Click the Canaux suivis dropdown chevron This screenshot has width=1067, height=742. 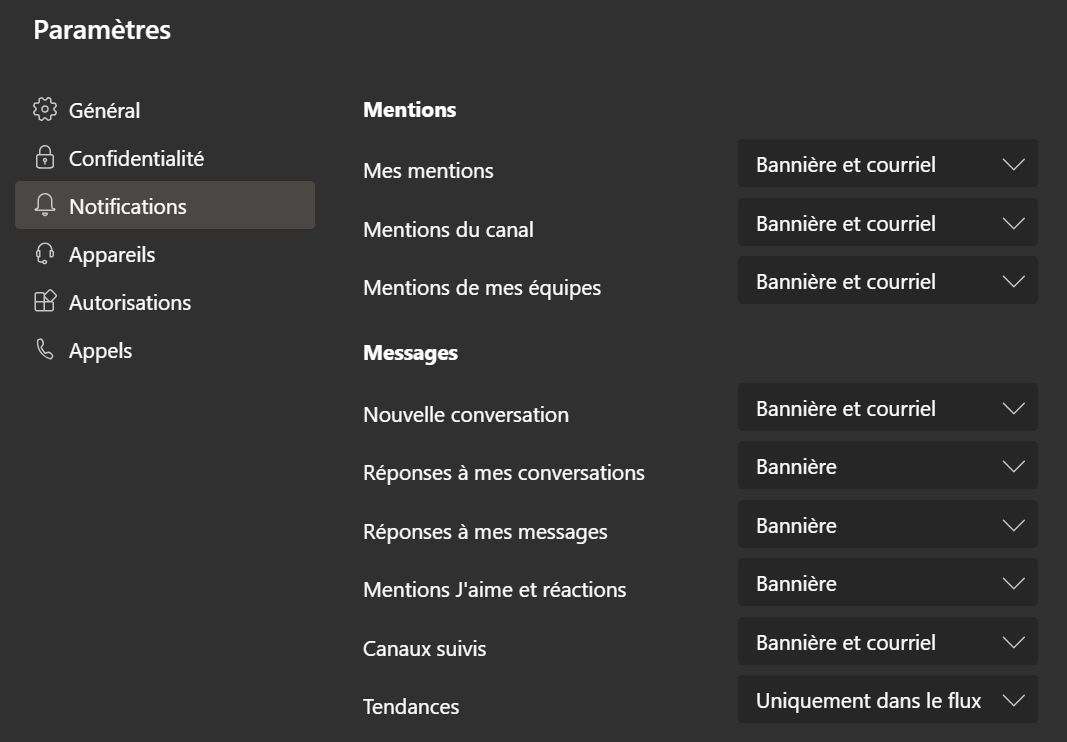[1013, 642]
